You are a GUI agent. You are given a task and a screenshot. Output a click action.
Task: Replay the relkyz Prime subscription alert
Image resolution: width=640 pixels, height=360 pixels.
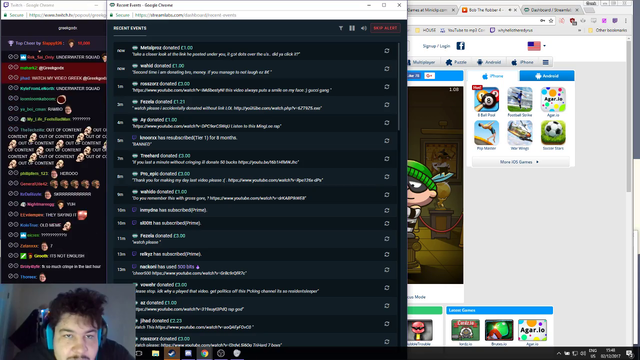387,254
